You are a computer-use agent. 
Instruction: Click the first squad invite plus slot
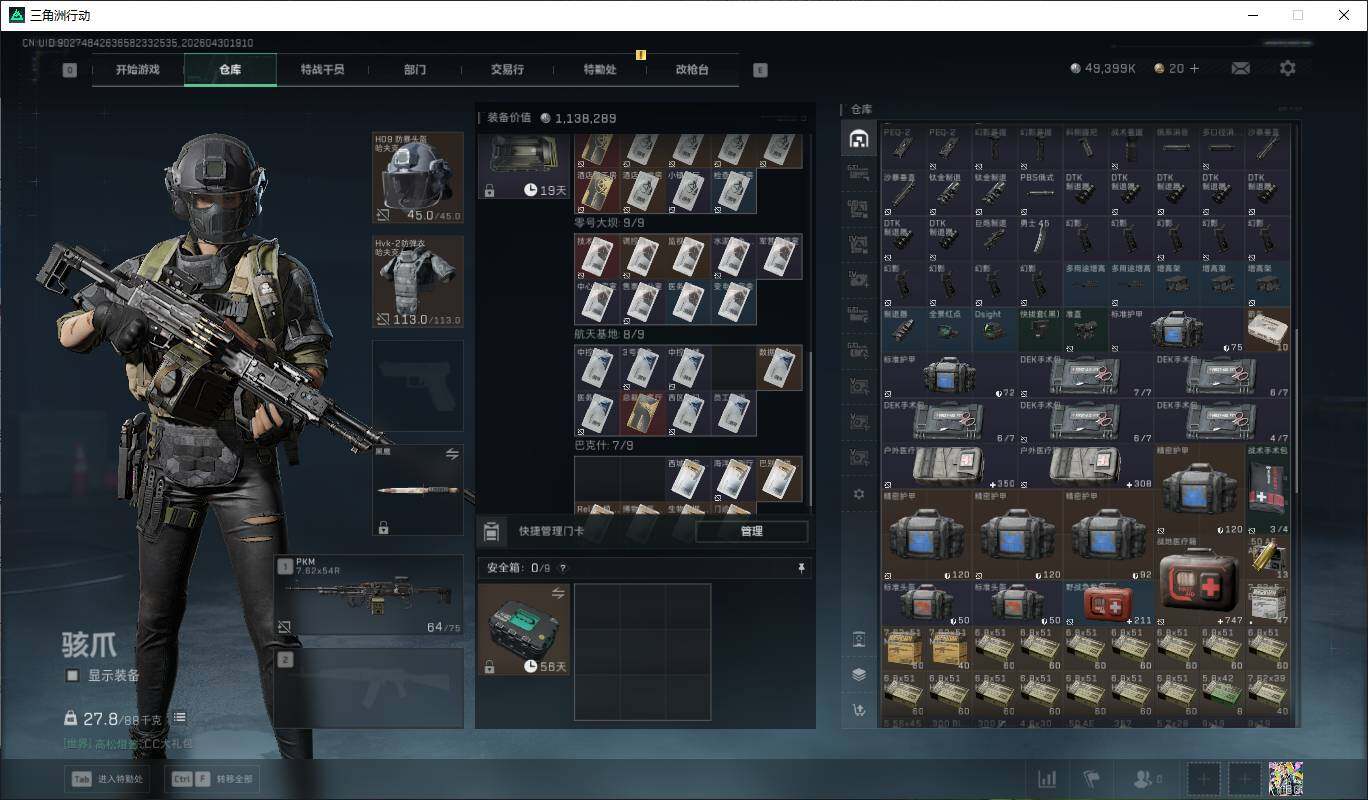1204,778
